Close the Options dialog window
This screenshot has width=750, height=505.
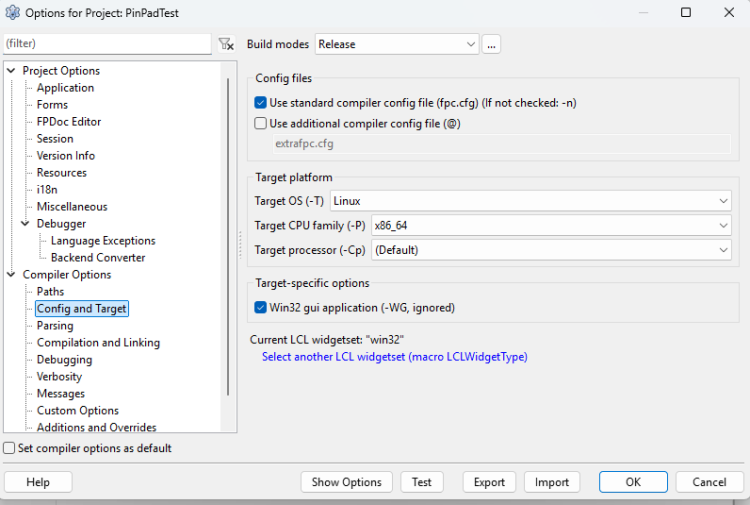click(728, 12)
